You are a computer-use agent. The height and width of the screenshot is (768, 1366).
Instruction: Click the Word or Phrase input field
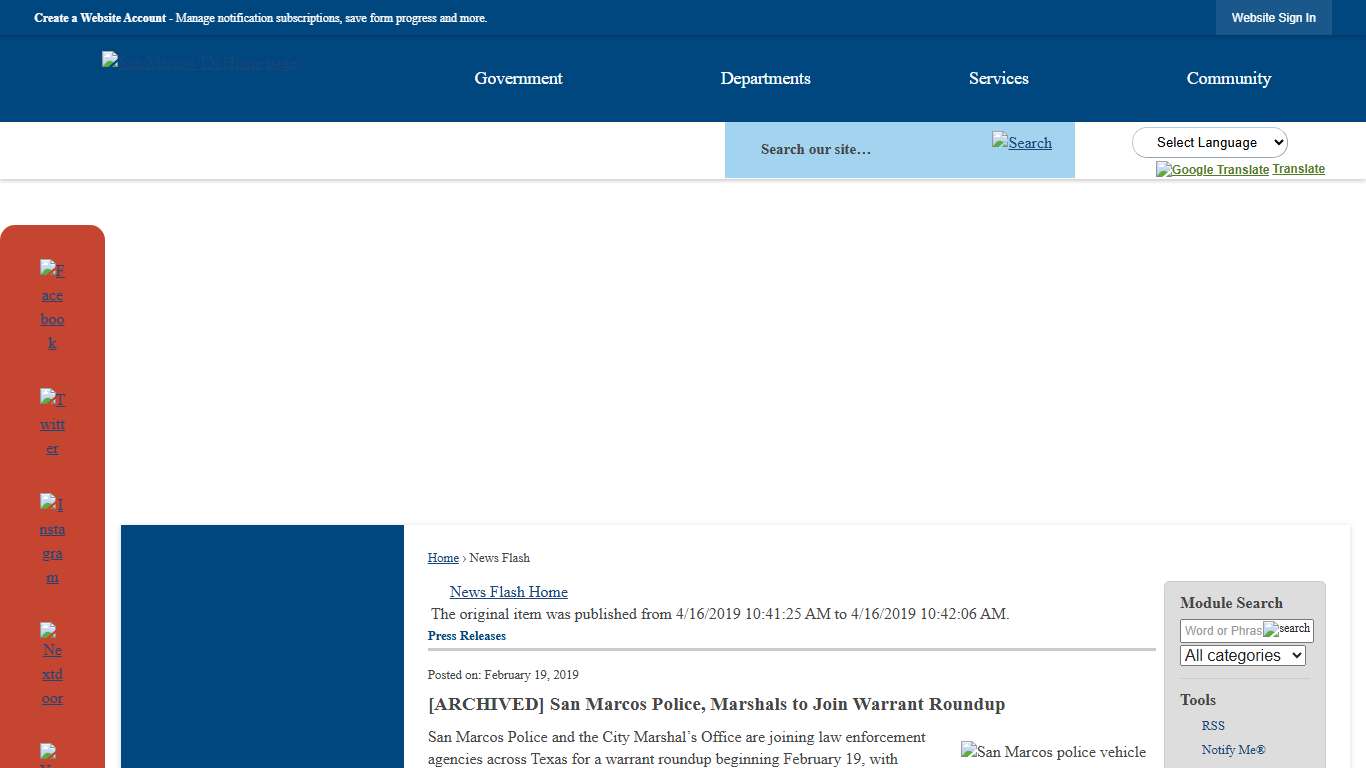click(1221, 631)
